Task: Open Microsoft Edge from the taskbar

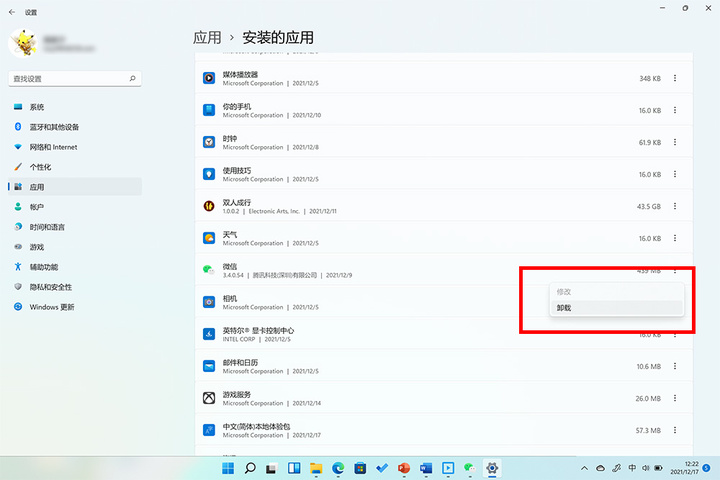Action: [338, 468]
